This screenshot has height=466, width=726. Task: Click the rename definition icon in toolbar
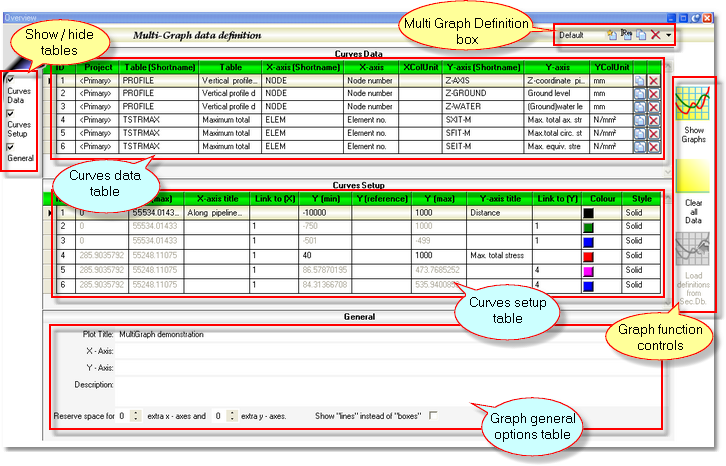coord(626,35)
